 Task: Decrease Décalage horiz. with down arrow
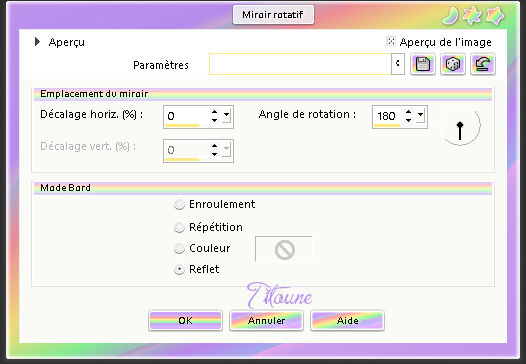214,119
